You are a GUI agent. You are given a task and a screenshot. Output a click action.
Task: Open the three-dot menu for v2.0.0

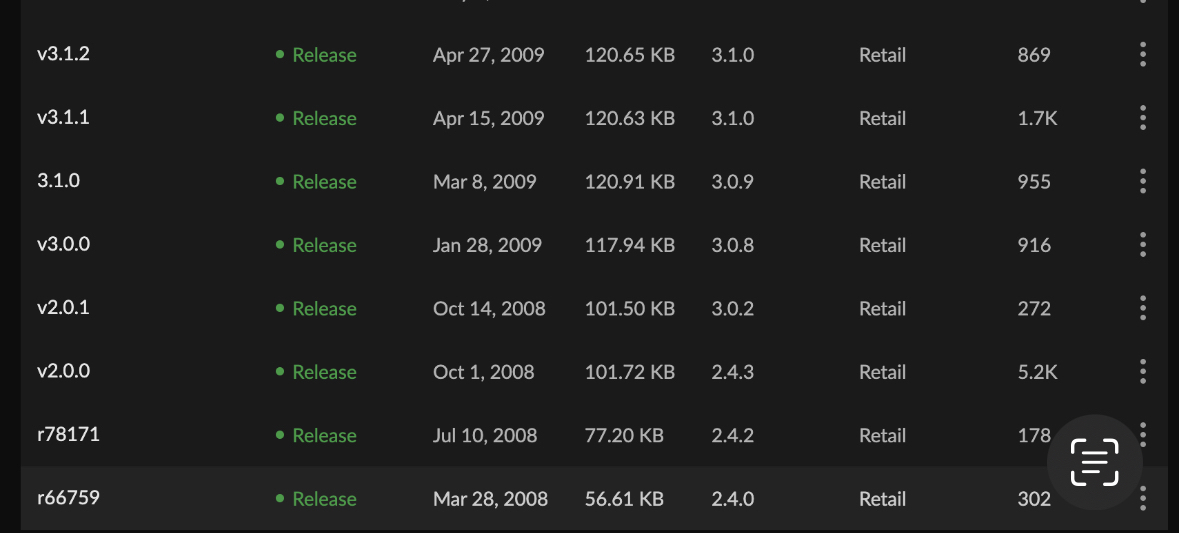[1142, 372]
